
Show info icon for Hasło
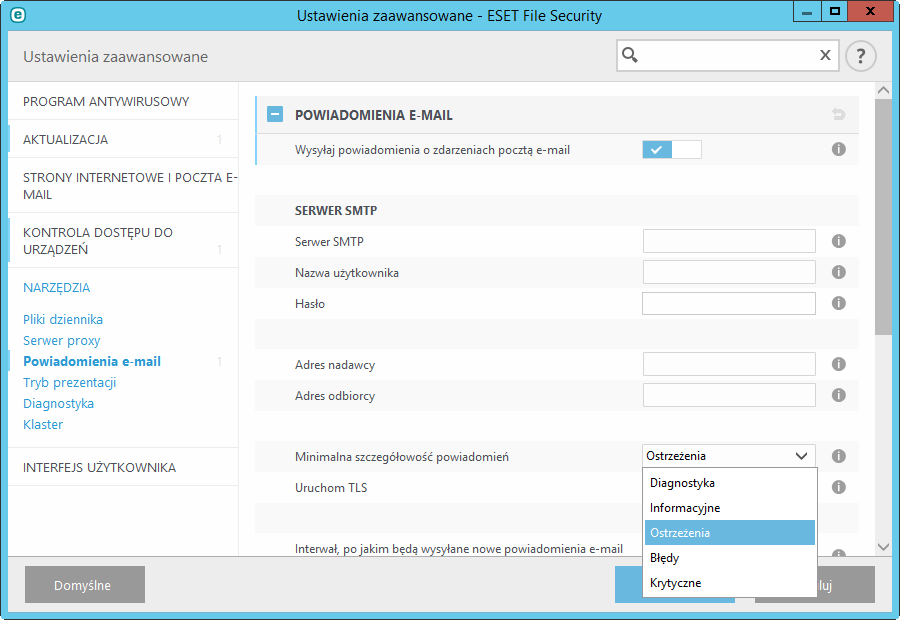click(839, 303)
